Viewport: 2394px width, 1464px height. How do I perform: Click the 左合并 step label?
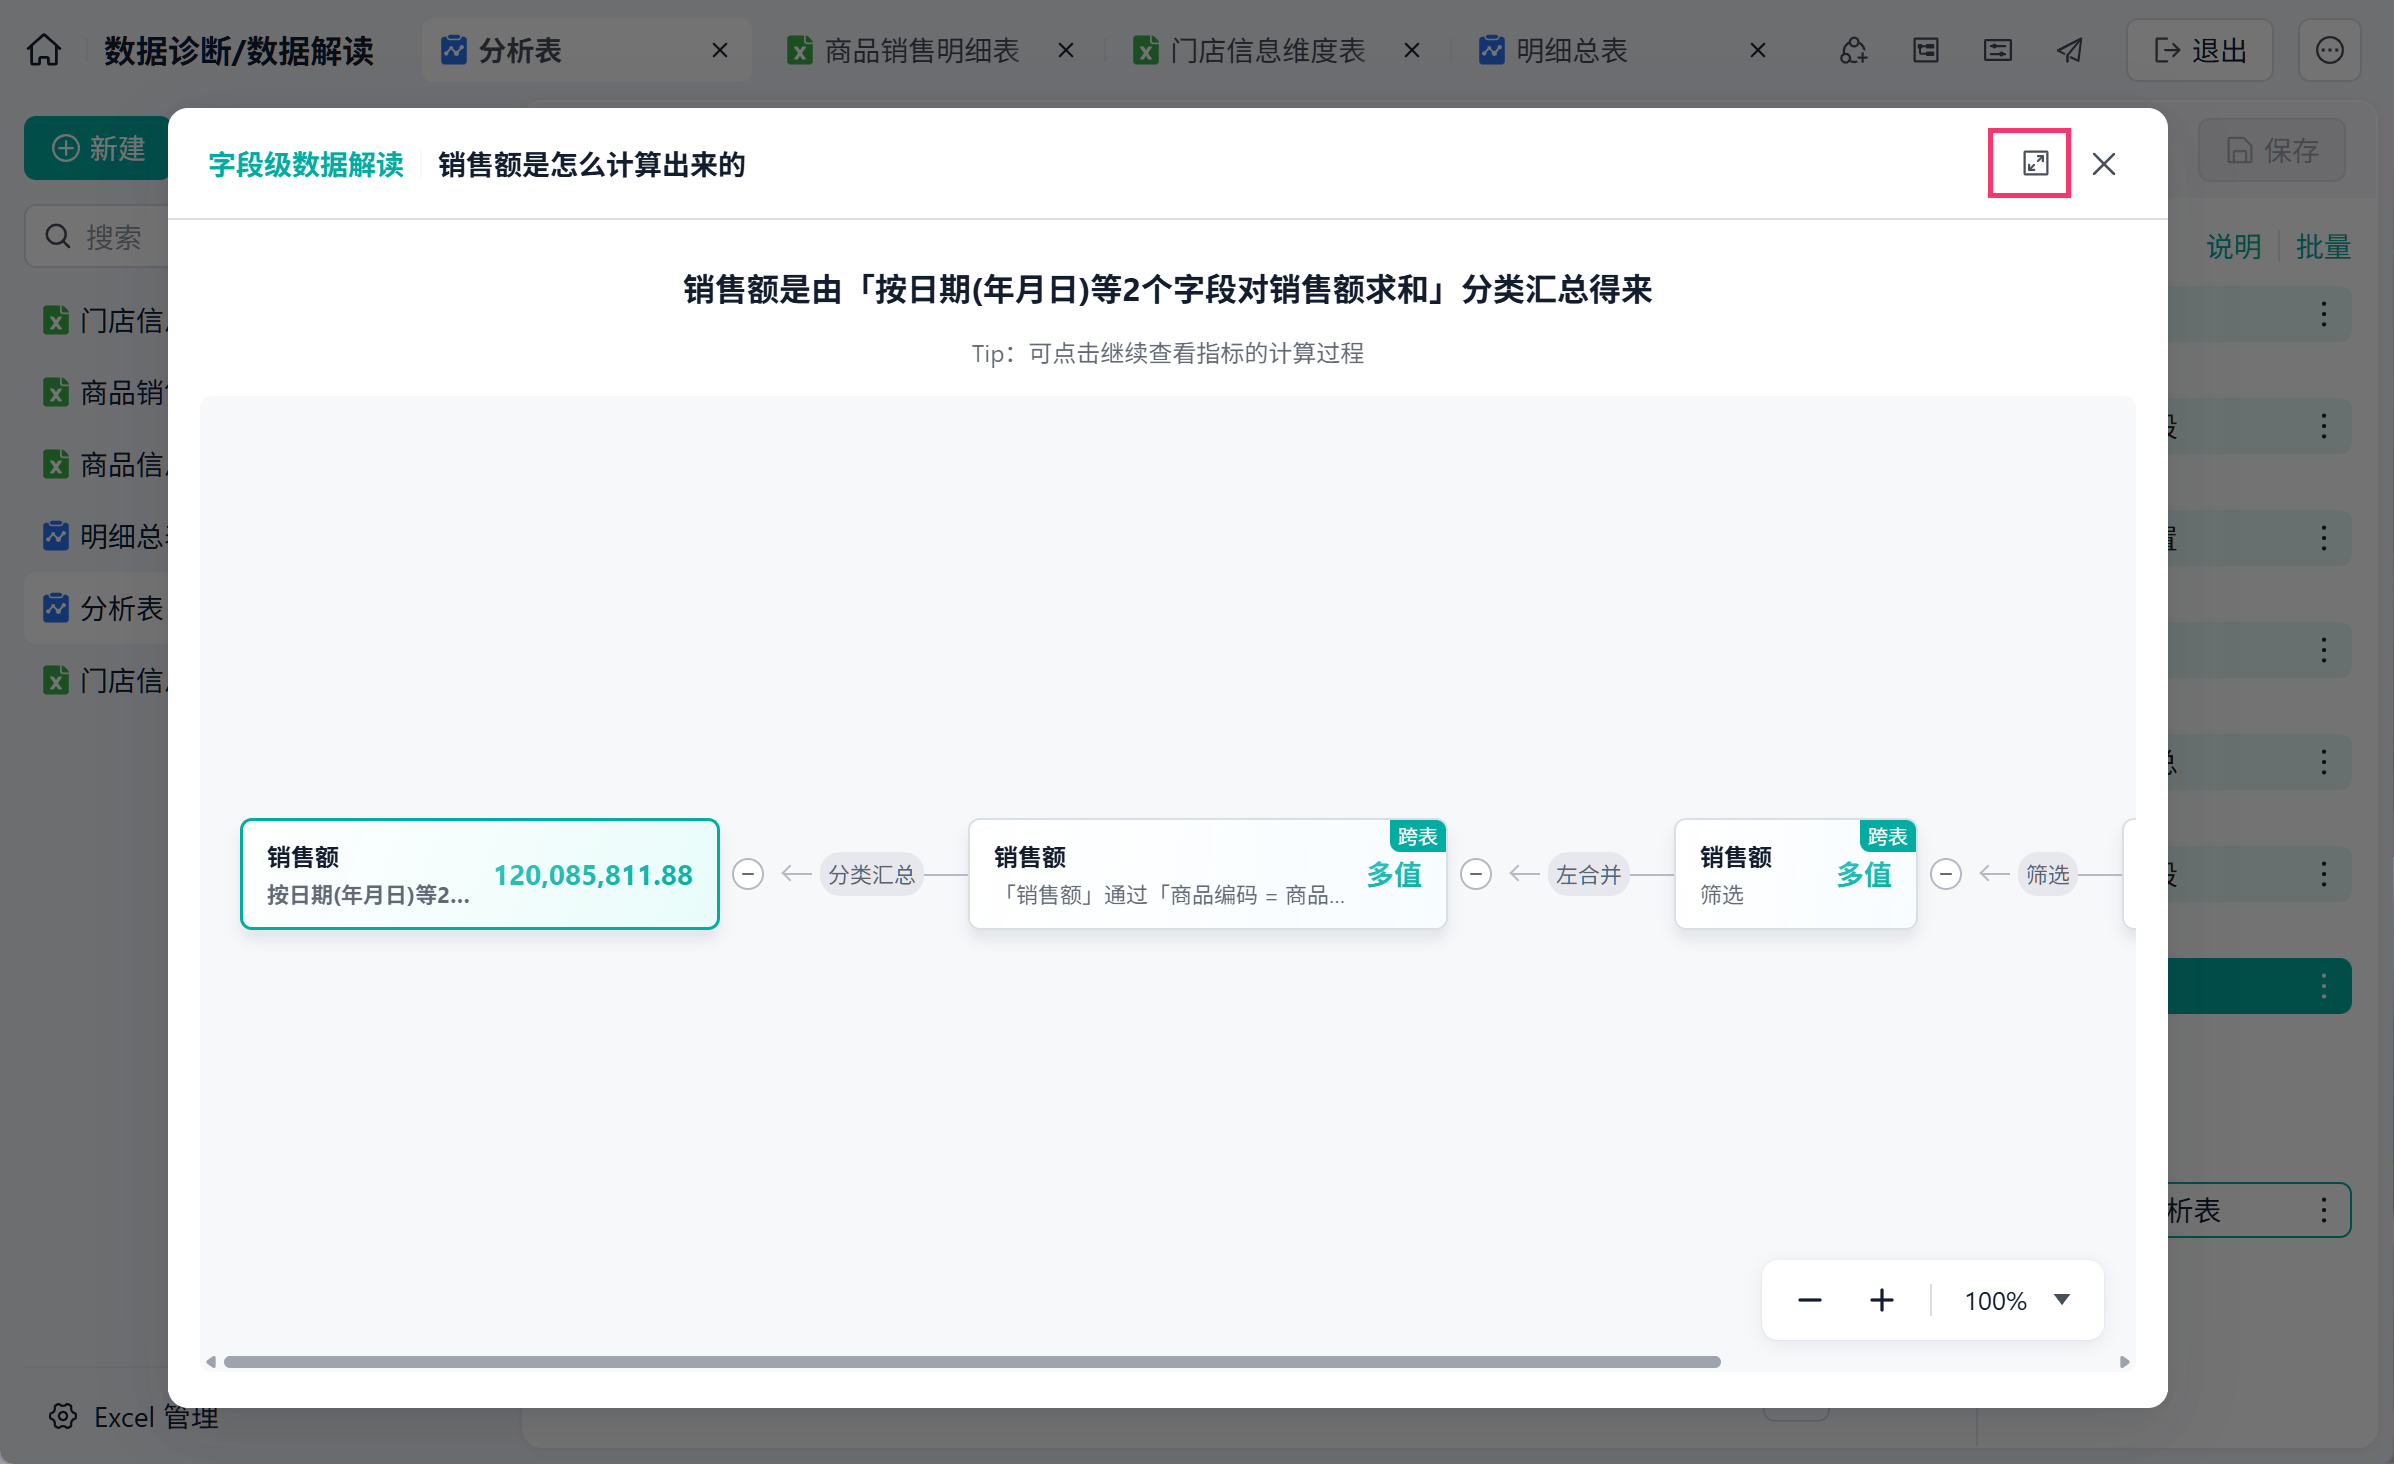click(x=1588, y=874)
